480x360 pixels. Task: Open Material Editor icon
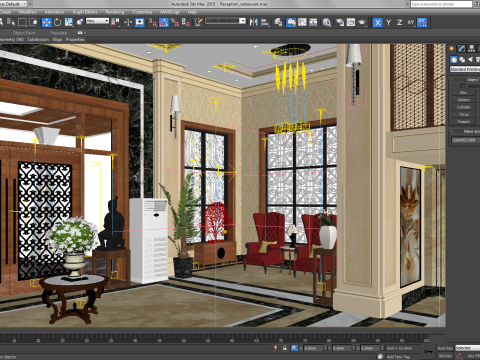click(327, 22)
